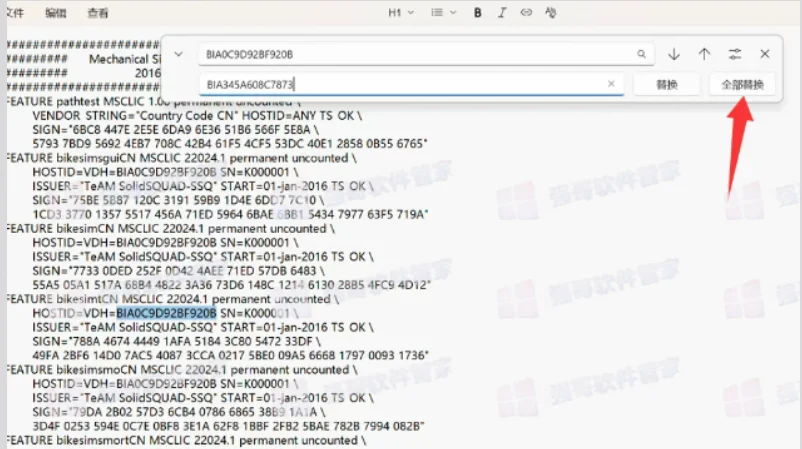This screenshot has width=802, height=449.
Task: Click the Replace All (全部替换) button
Action: point(742,84)
